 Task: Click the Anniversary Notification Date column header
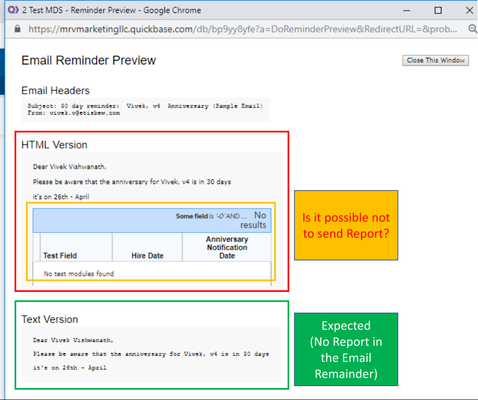[227, 247]
